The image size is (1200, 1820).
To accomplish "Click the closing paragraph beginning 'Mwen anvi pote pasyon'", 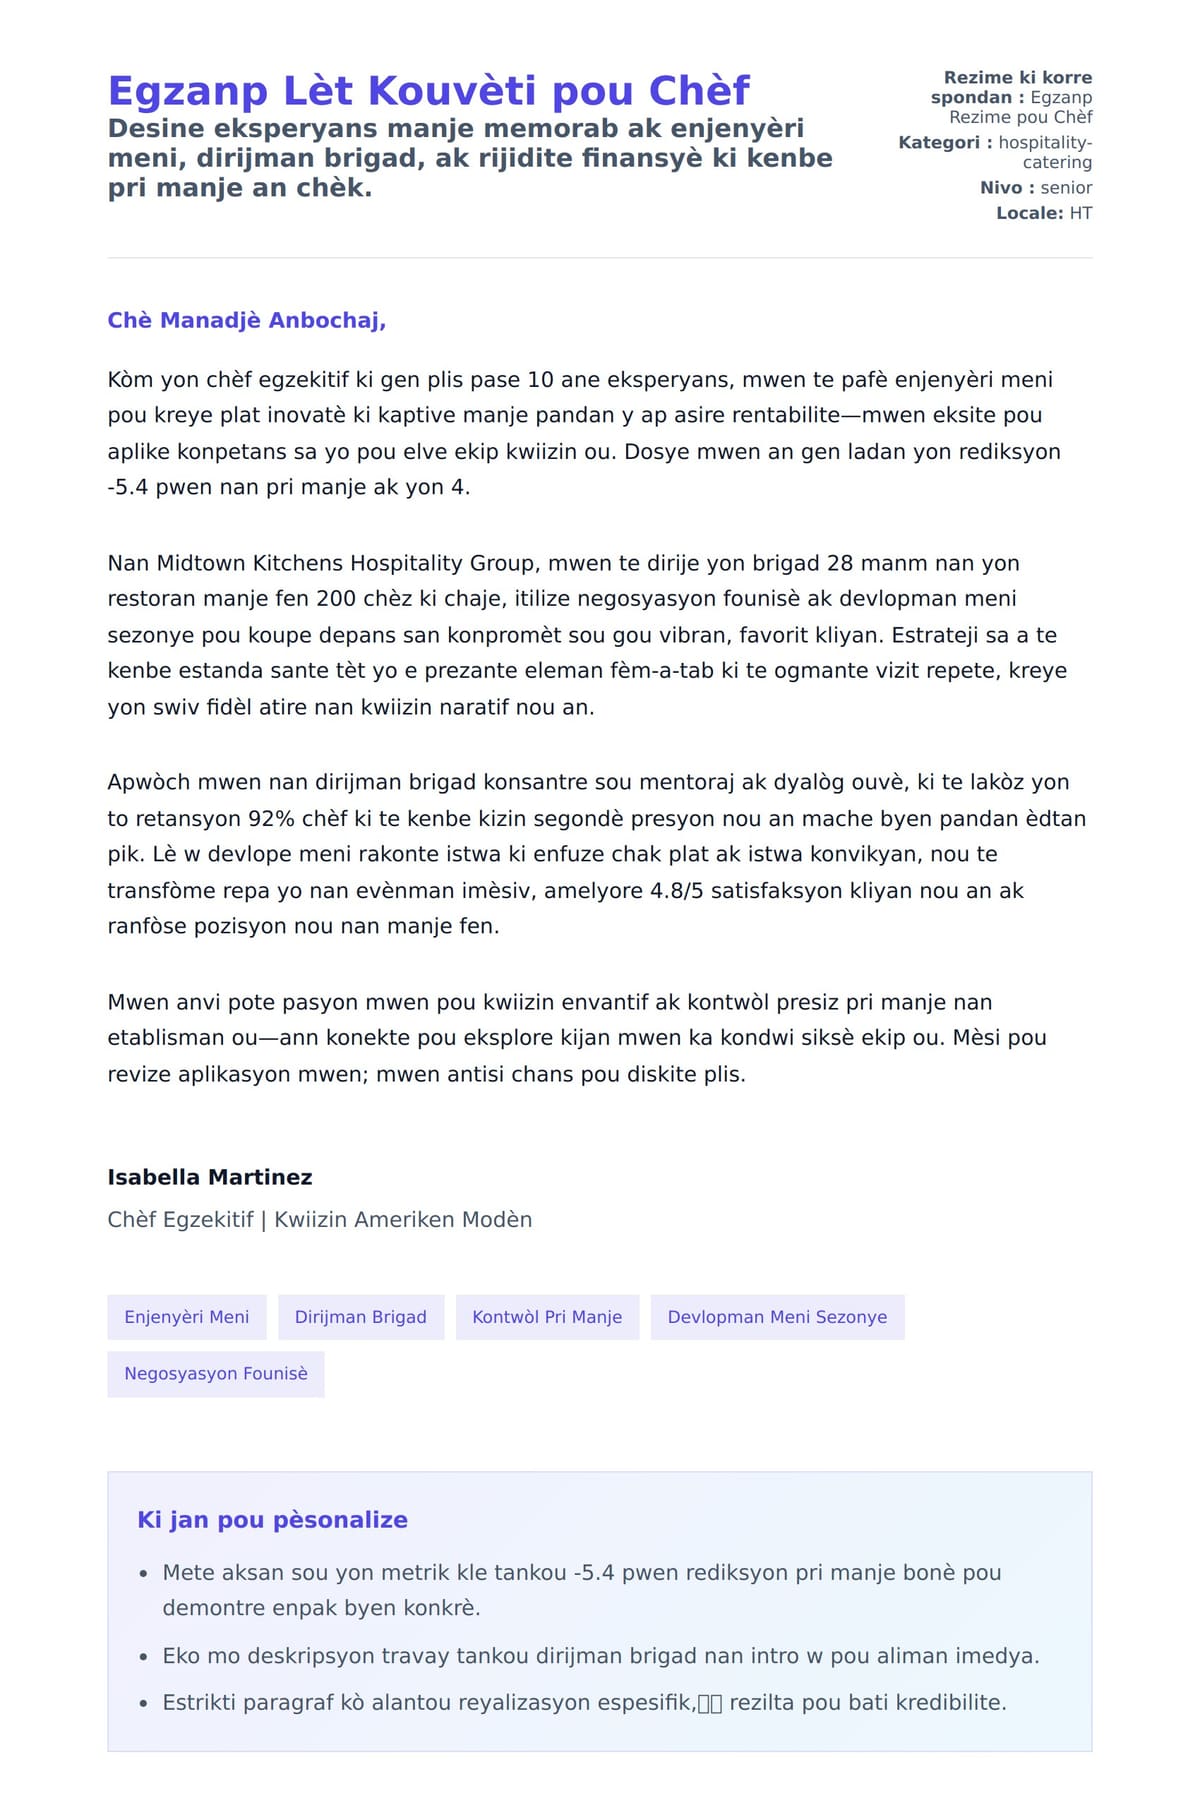I will (577, 1038).
